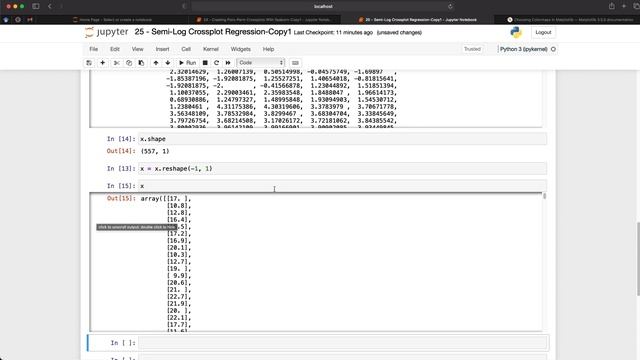Screen dimensions: 640x360
Task: Open the Widgets menu
Action: (x=241, y=49)
